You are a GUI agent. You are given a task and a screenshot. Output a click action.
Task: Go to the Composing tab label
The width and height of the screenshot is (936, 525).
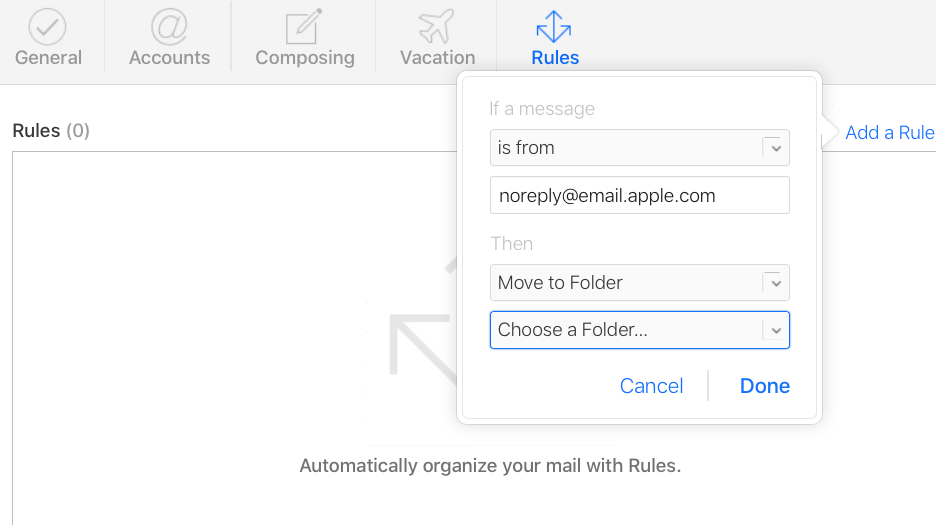pyautogui.click(x=304, y=58)
